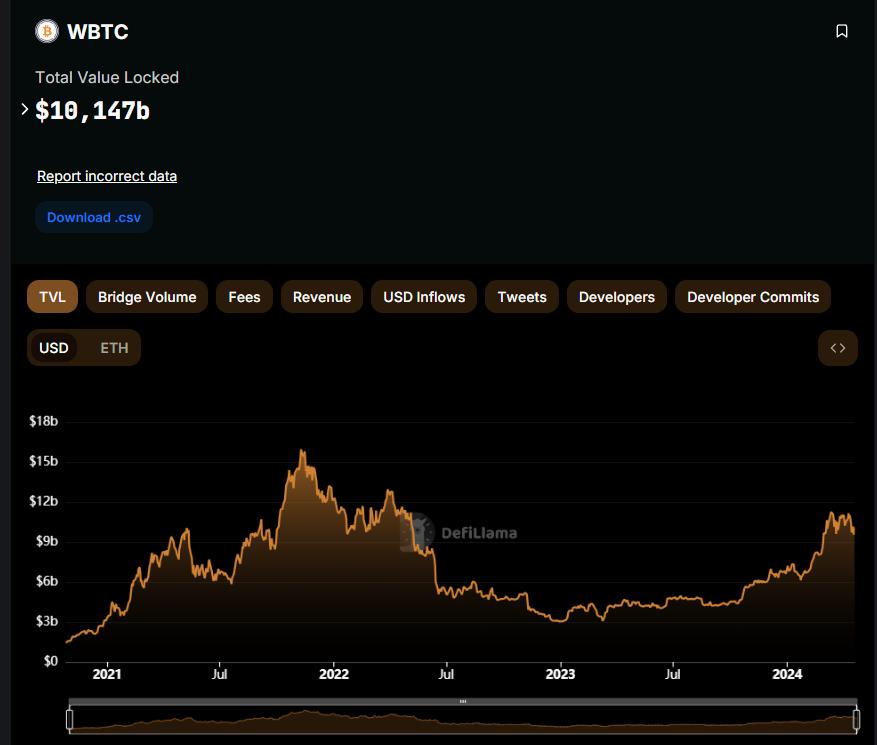Click the $18b y-axis label
Screen dimensions: 877x745
(44, 421)
